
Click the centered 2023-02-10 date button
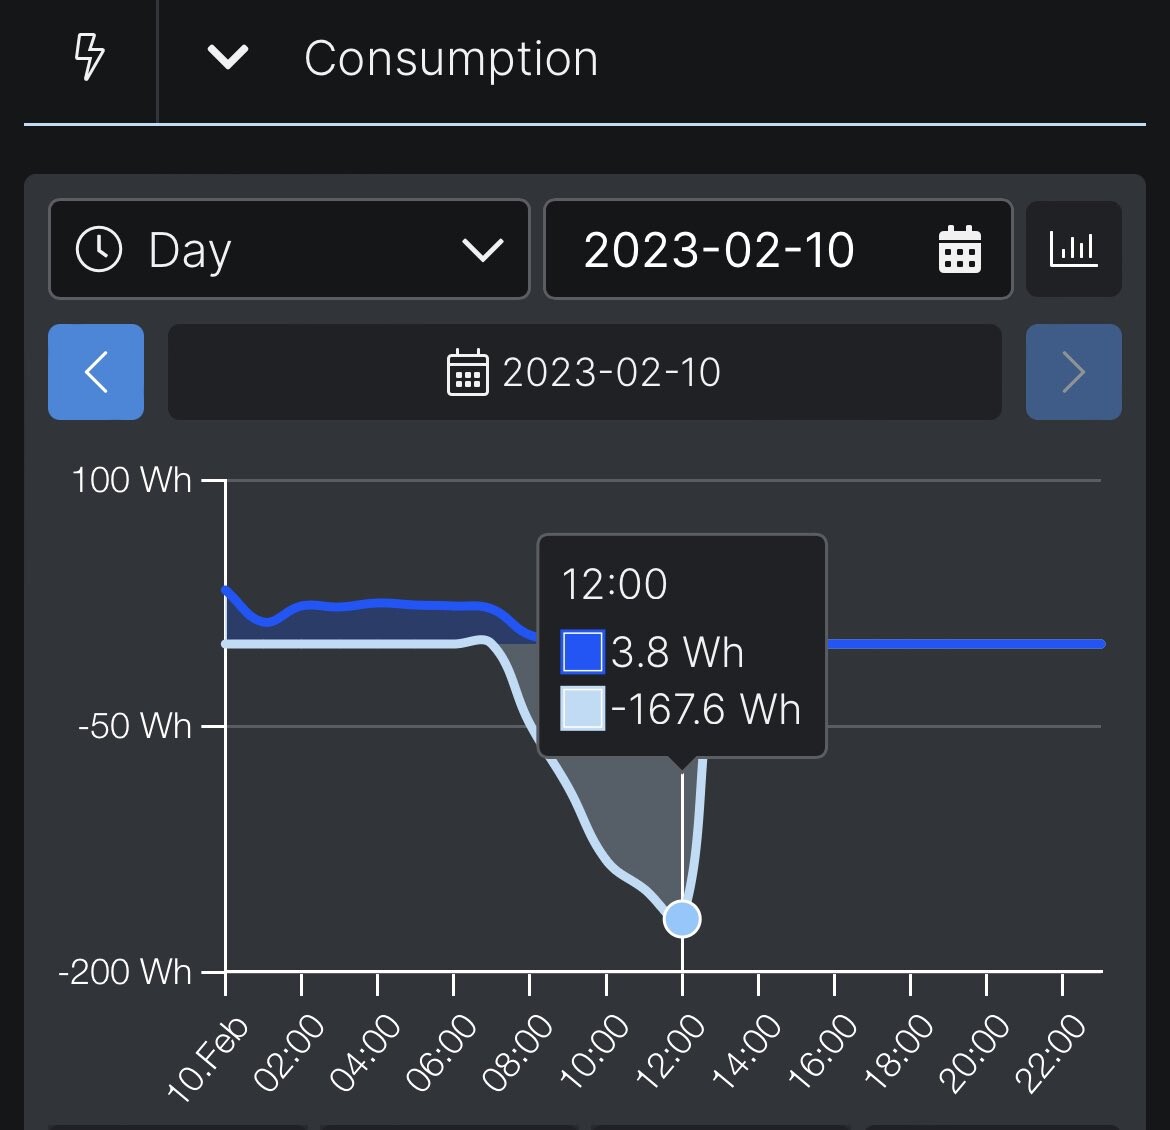(585, 372)
